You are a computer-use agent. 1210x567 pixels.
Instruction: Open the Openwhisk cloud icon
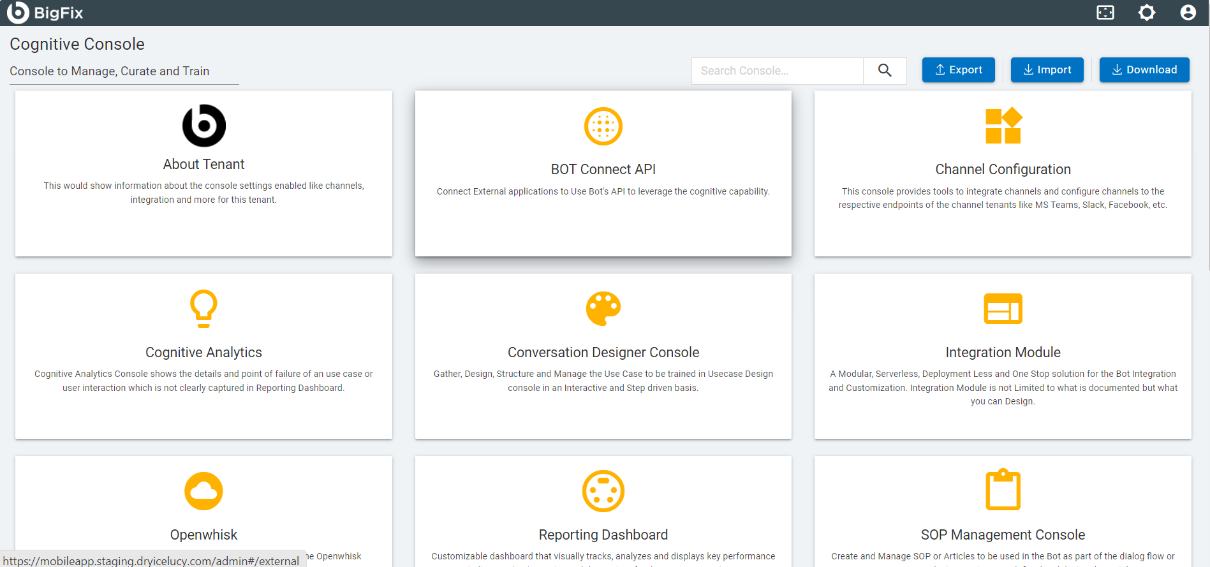click(x=204, y=491)
